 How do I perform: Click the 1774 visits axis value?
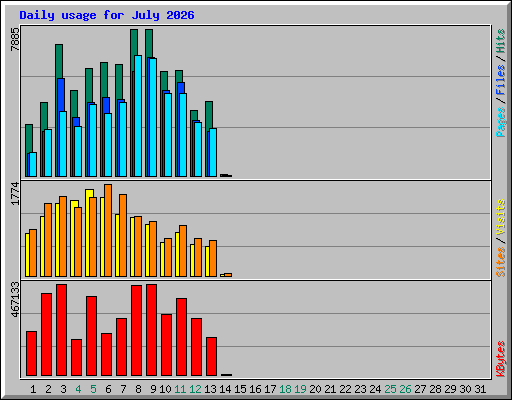15,194
